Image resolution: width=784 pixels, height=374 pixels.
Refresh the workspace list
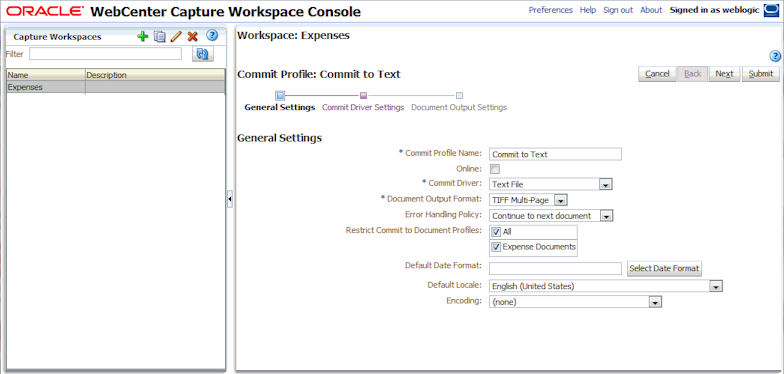pos(202,54)
